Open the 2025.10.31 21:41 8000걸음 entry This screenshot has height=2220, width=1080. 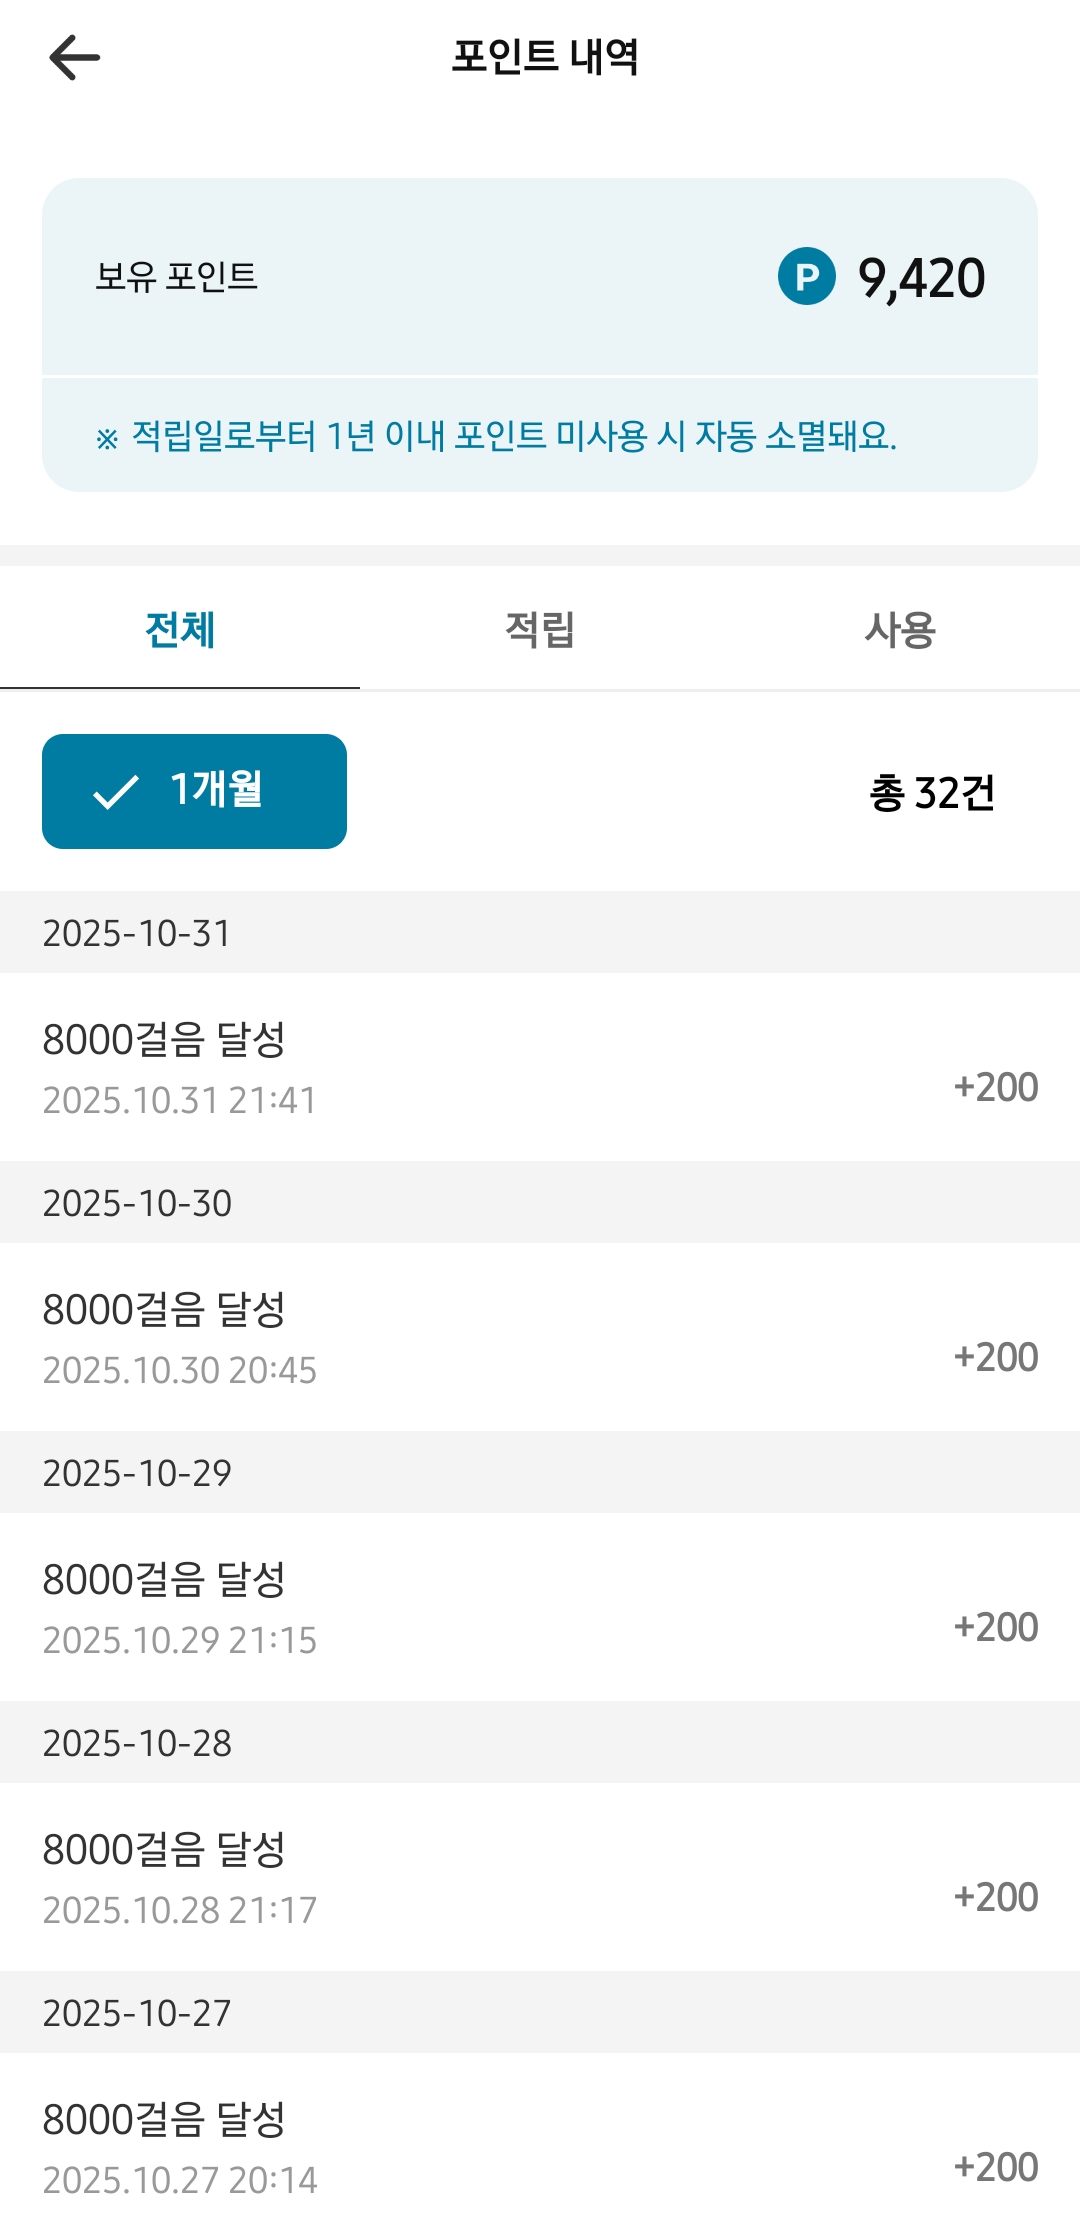pos(540,1068)
